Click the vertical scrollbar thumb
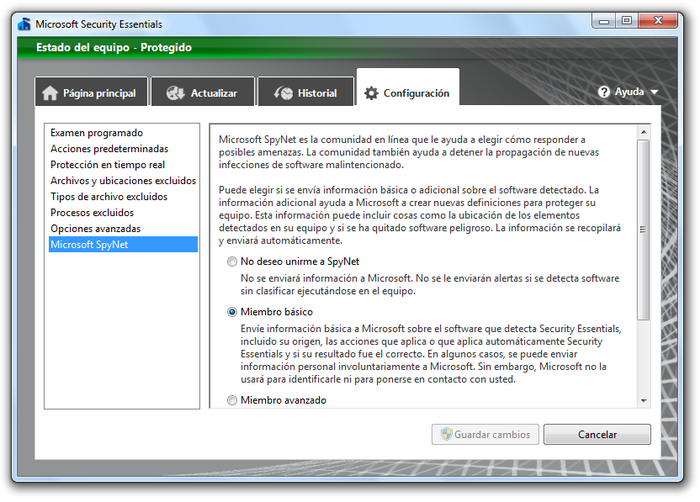 (643, 229)
